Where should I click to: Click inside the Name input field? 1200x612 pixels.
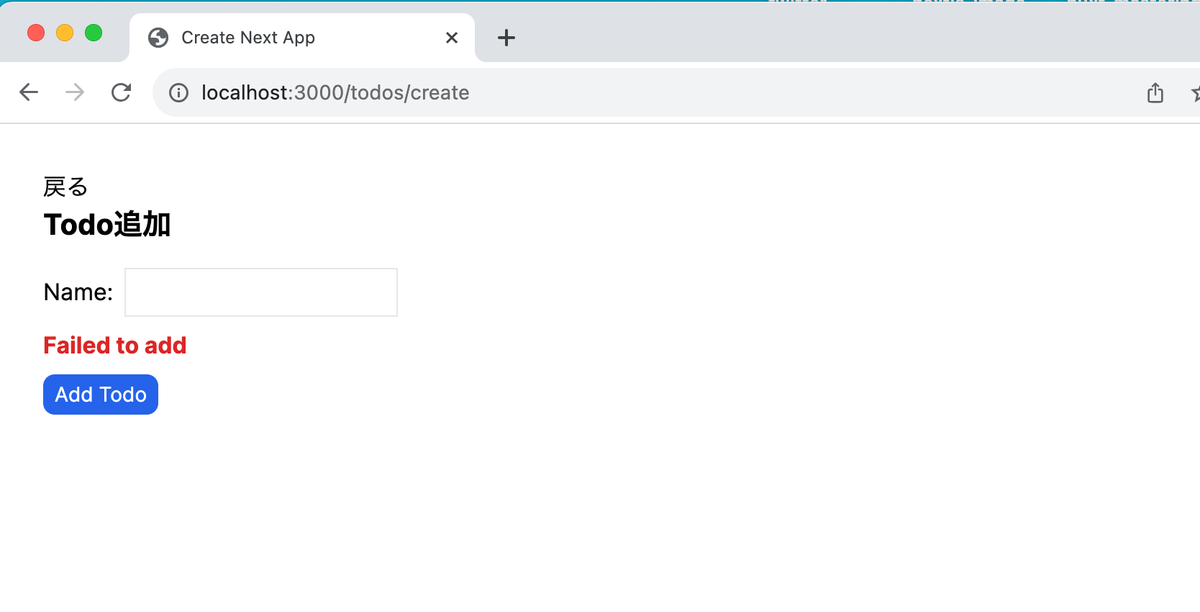(x=260, y=291)
